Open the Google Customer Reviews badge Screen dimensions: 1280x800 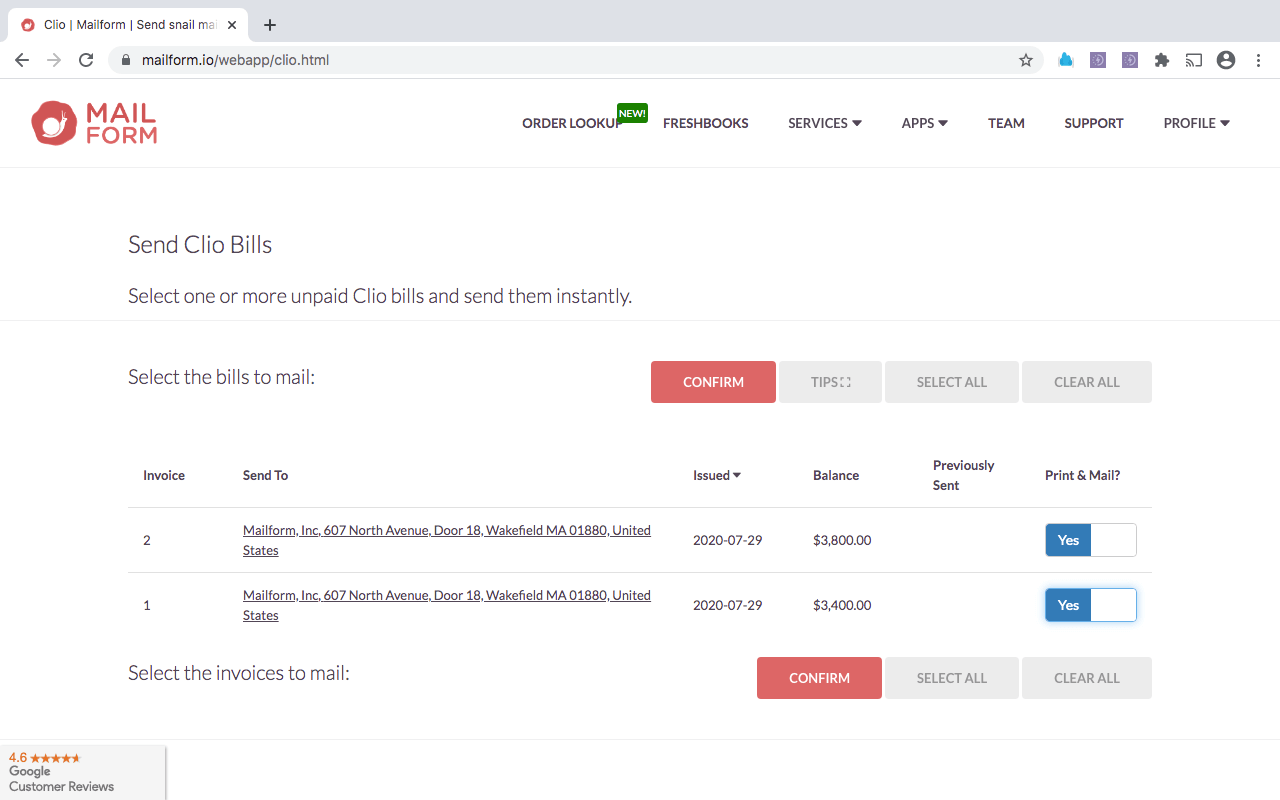point(83,772)
